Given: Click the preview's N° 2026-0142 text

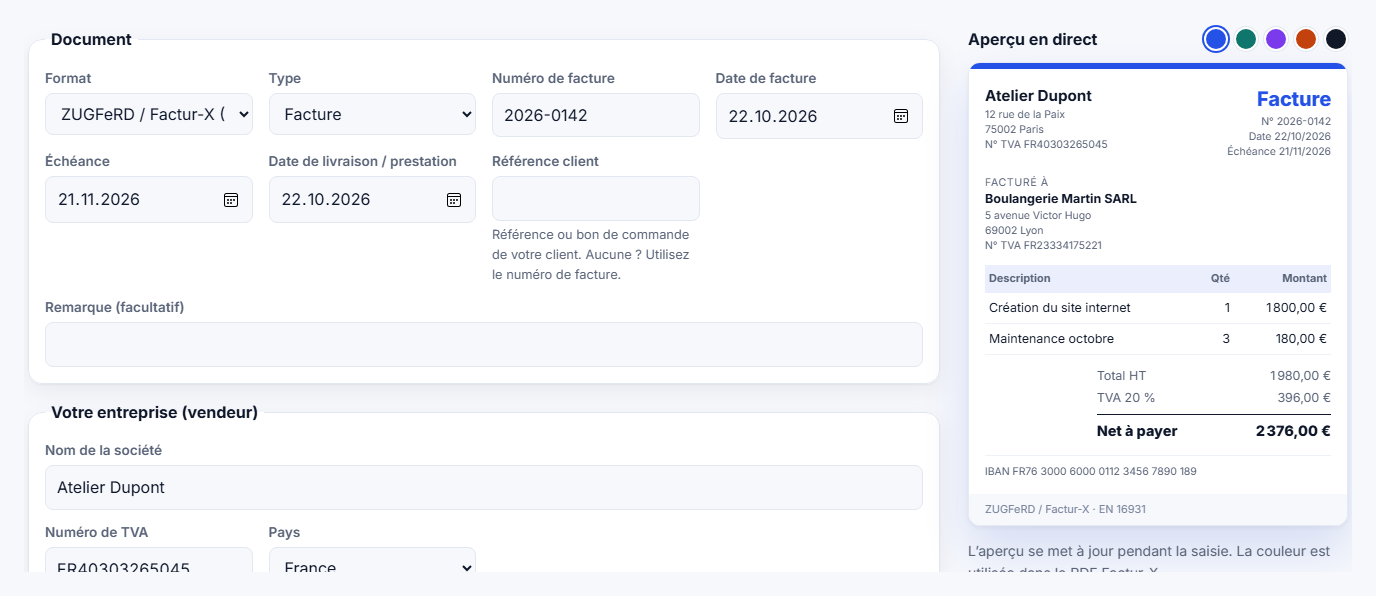Looking at the screenshot, I should click(x=1296, y=121).
